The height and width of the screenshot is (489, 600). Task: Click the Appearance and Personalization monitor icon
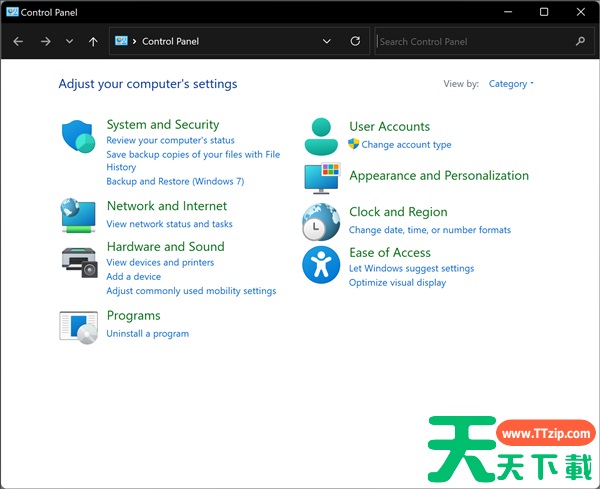(x=322, y=178)
